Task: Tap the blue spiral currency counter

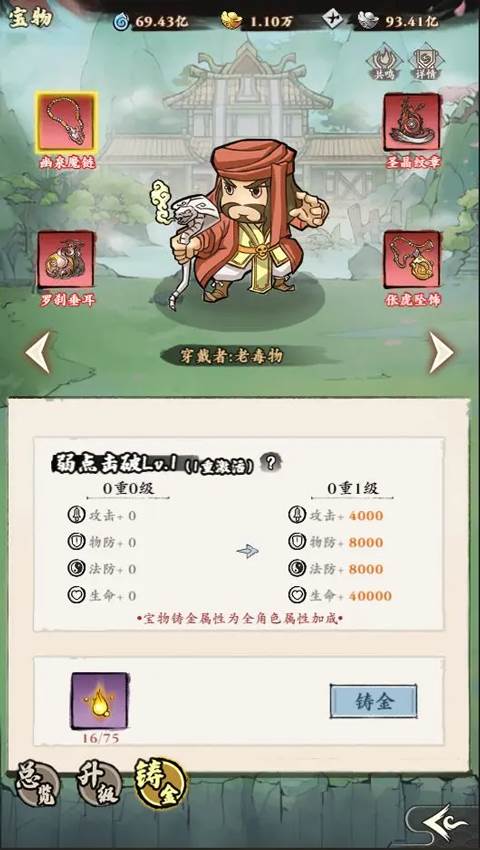Action: 159,21
